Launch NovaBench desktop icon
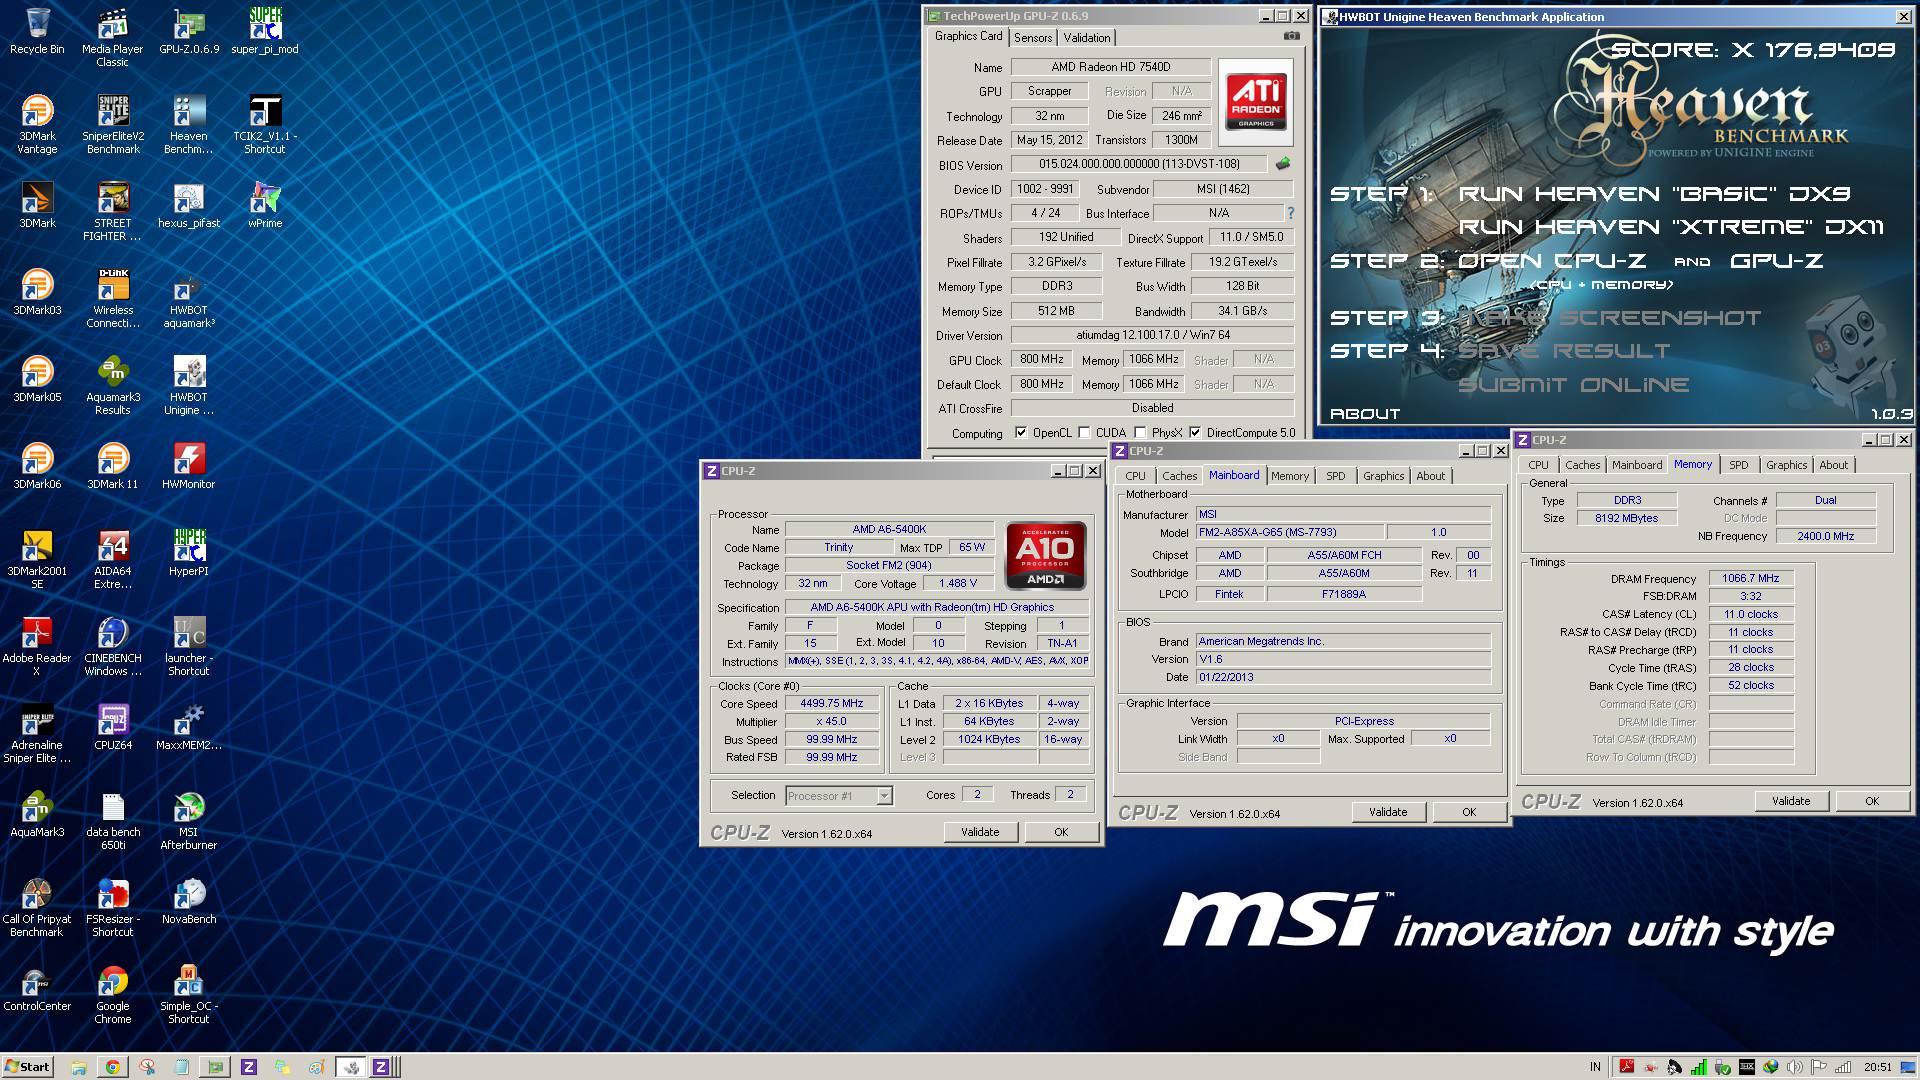This screenshot has height=1080, width=1920. point(188,901)
